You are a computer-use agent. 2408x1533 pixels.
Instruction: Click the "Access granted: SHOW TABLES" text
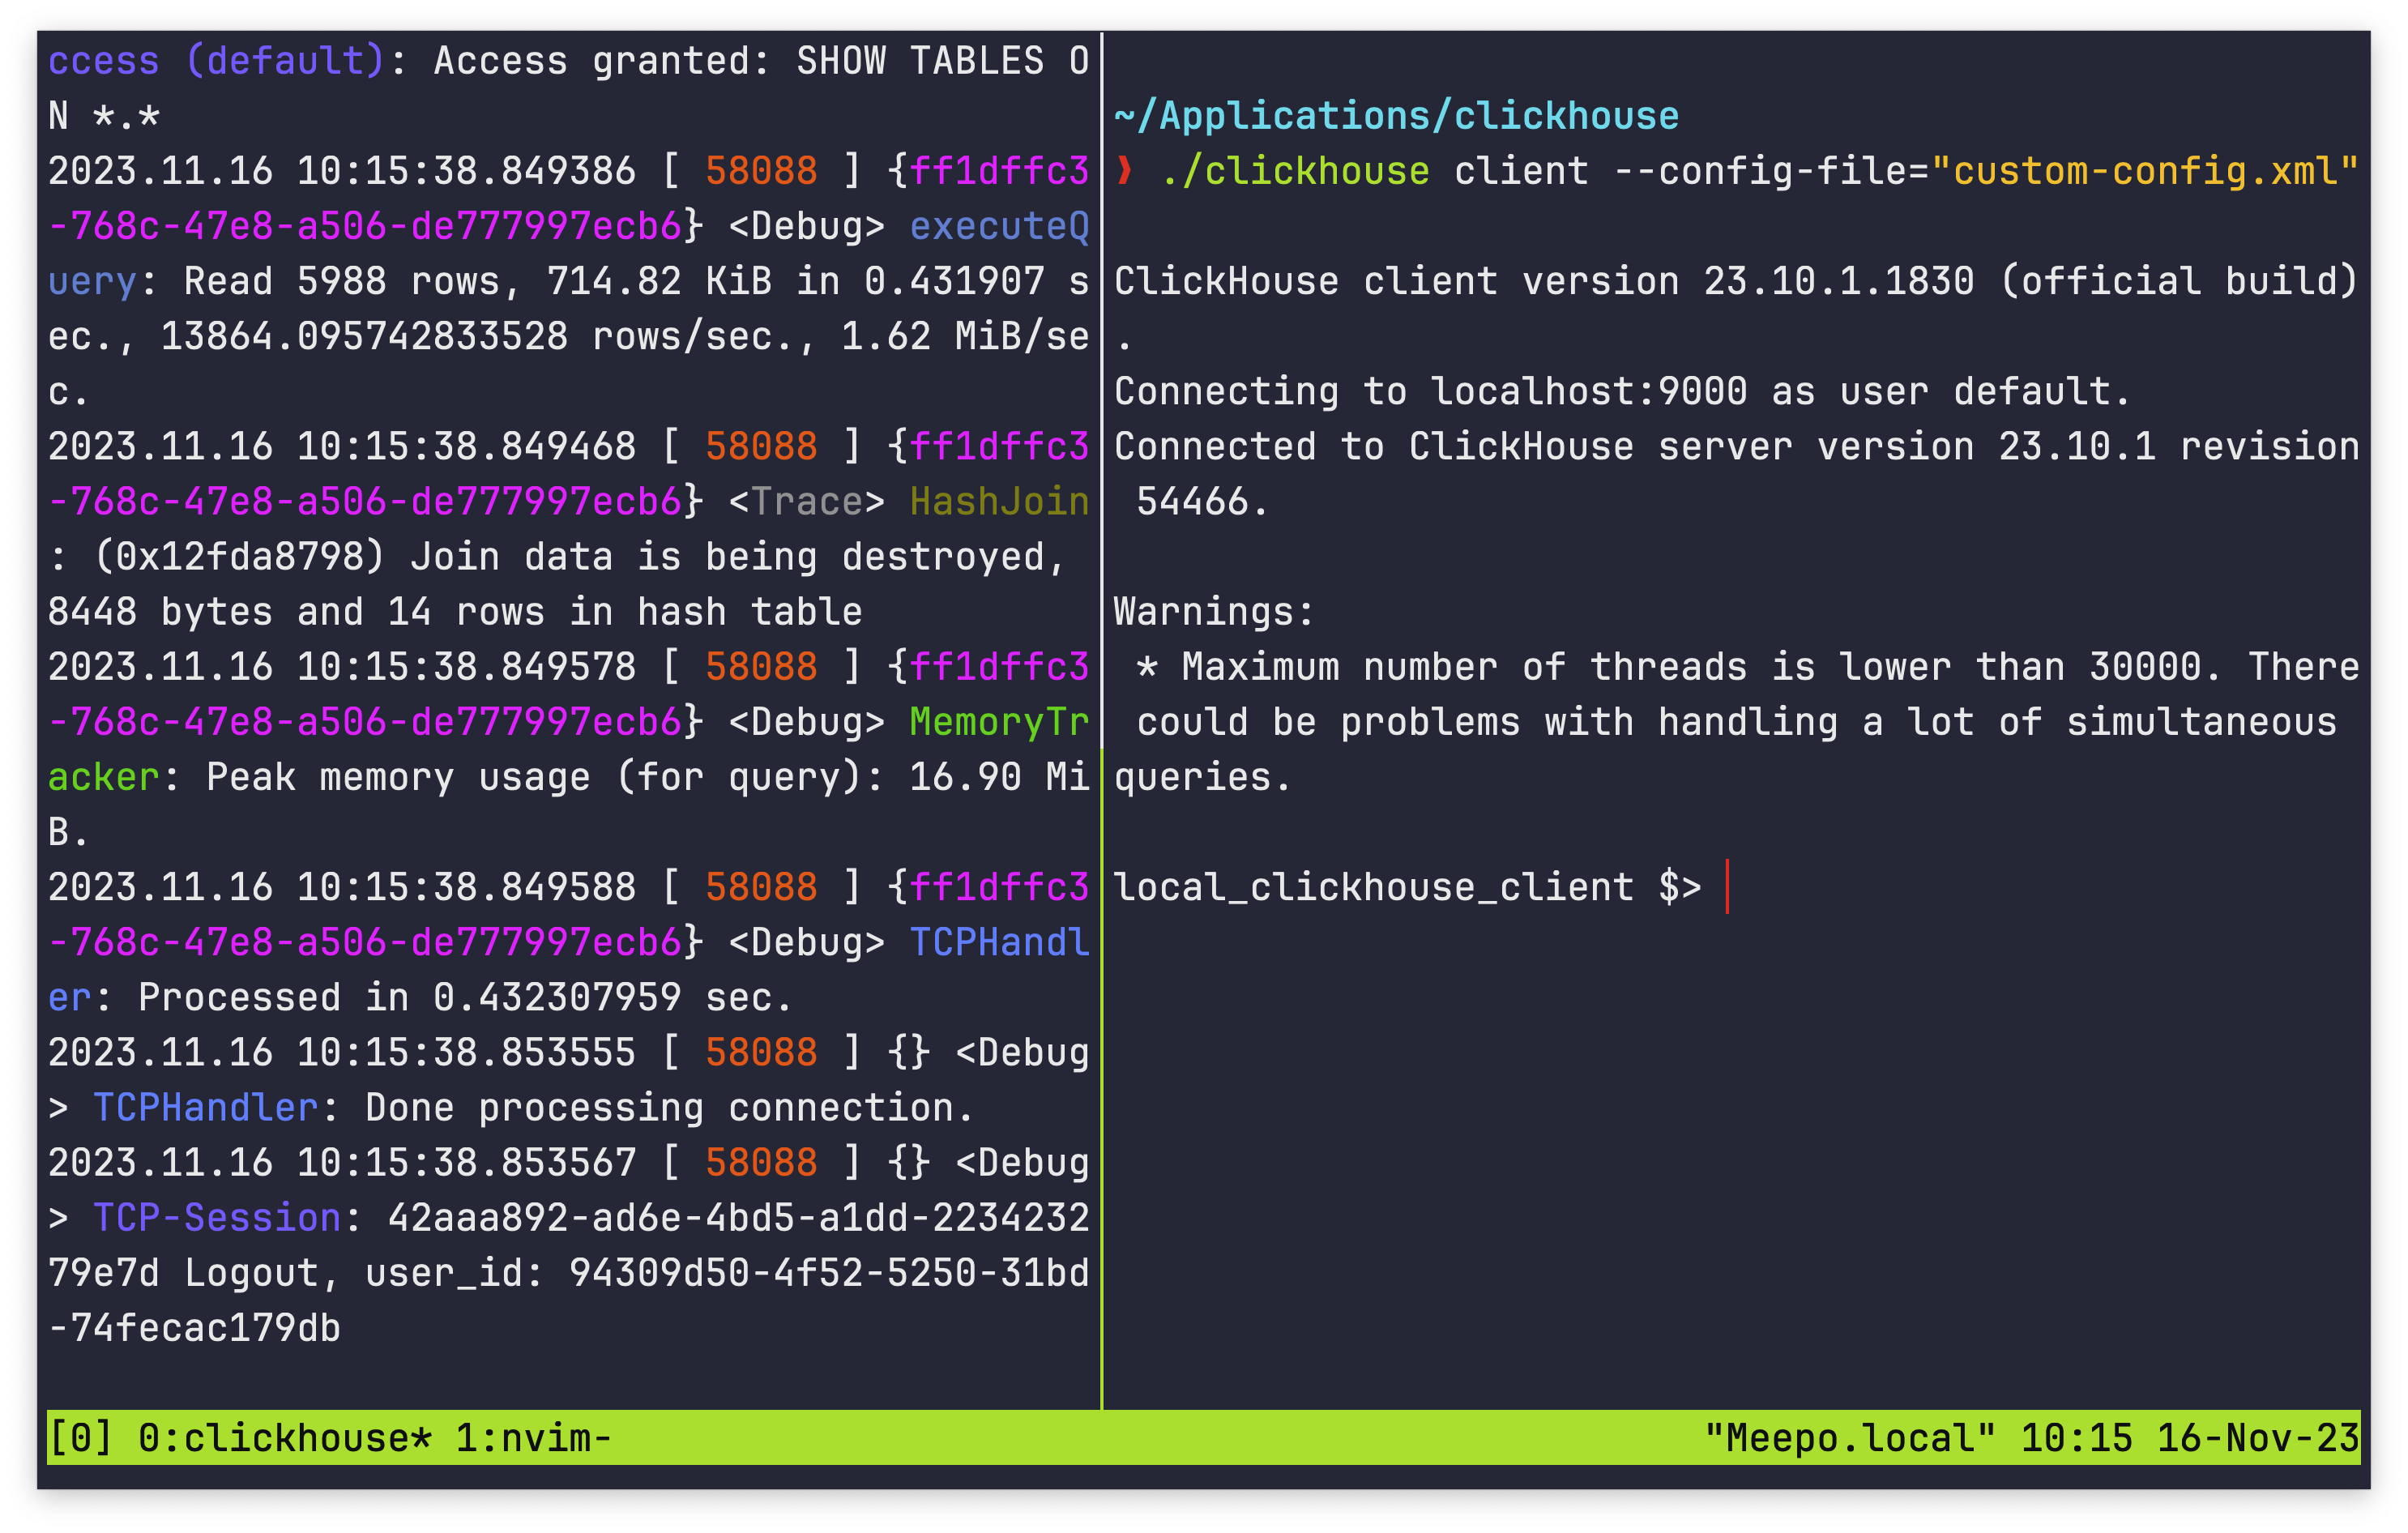pos(740,61)
